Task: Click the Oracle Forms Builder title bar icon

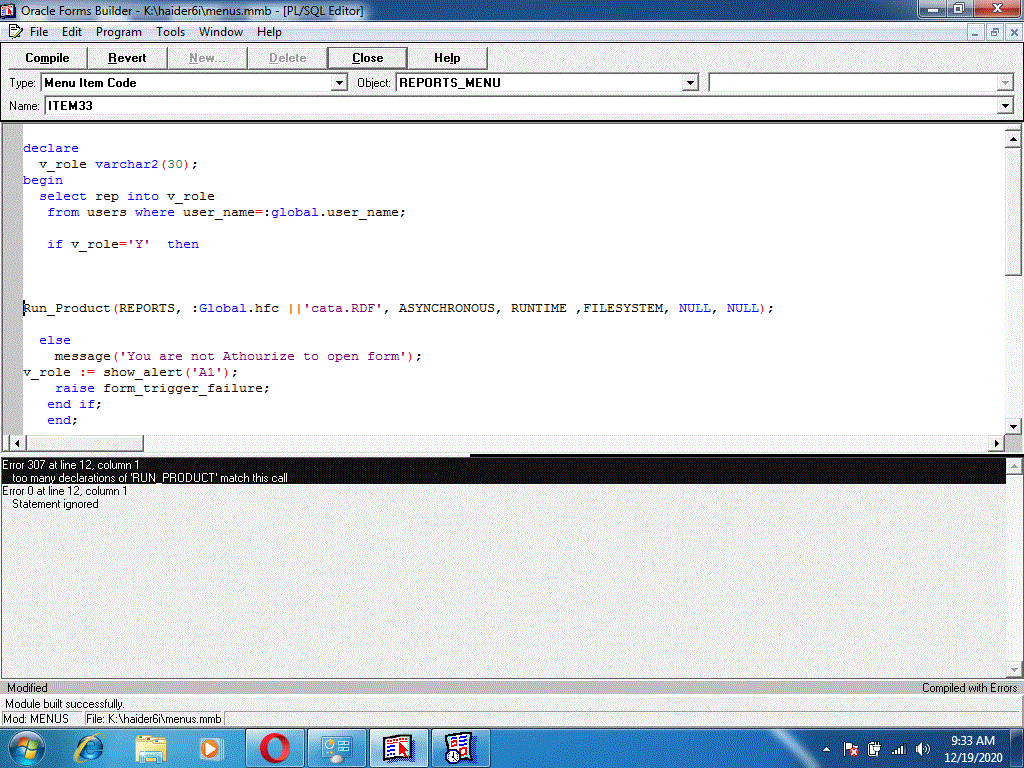Action: coord(8,10)
